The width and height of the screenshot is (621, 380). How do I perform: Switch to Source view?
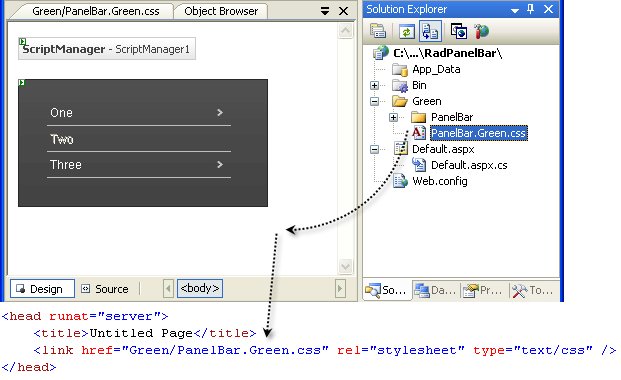coord(105,289)
